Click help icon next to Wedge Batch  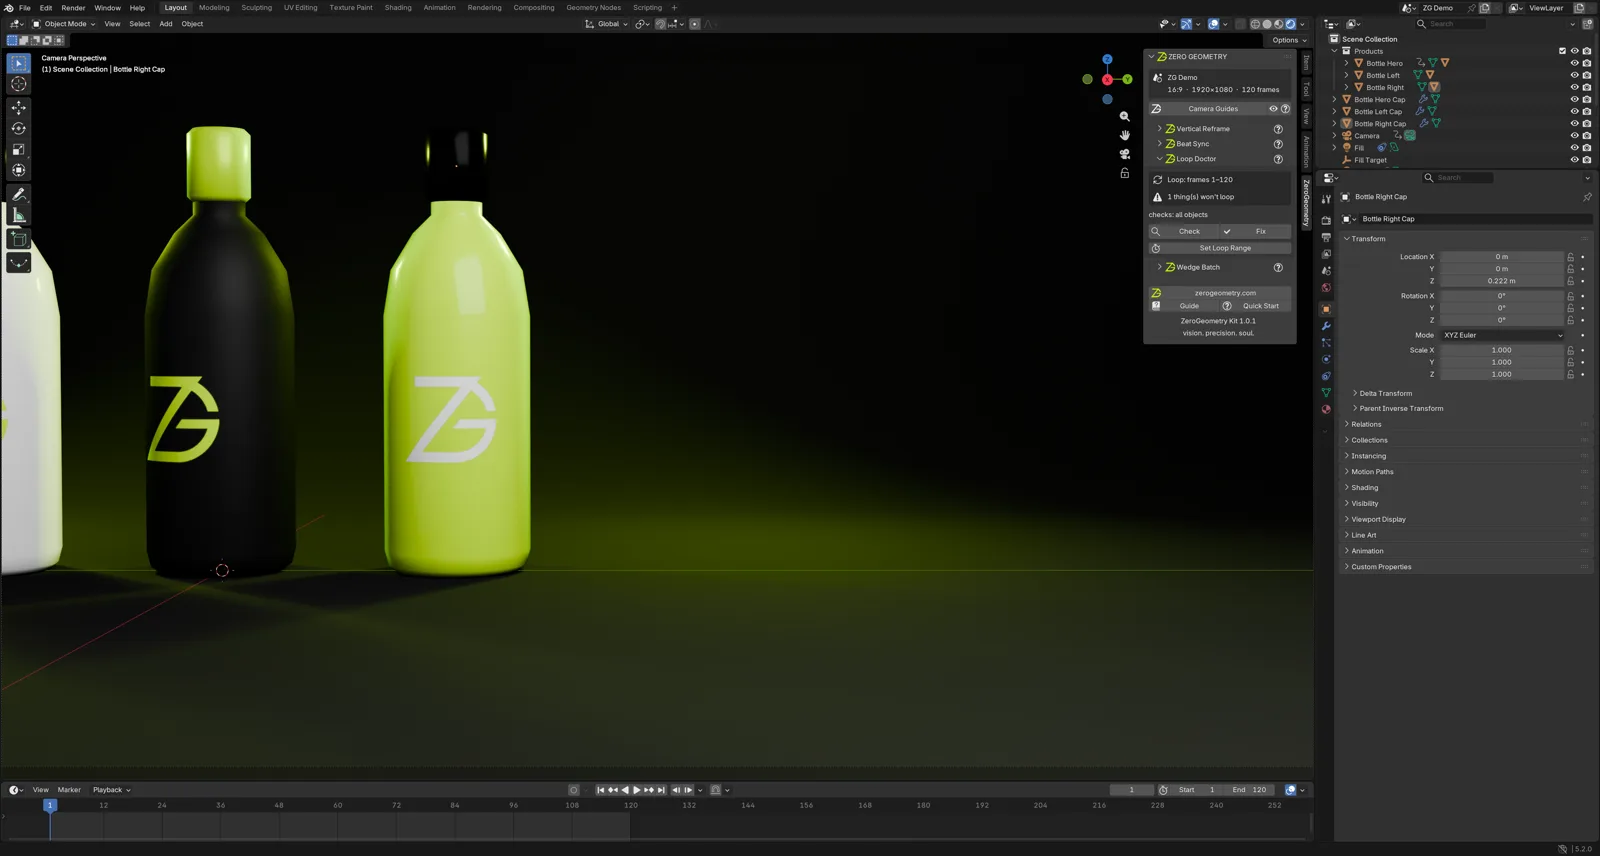[1278, 267]
